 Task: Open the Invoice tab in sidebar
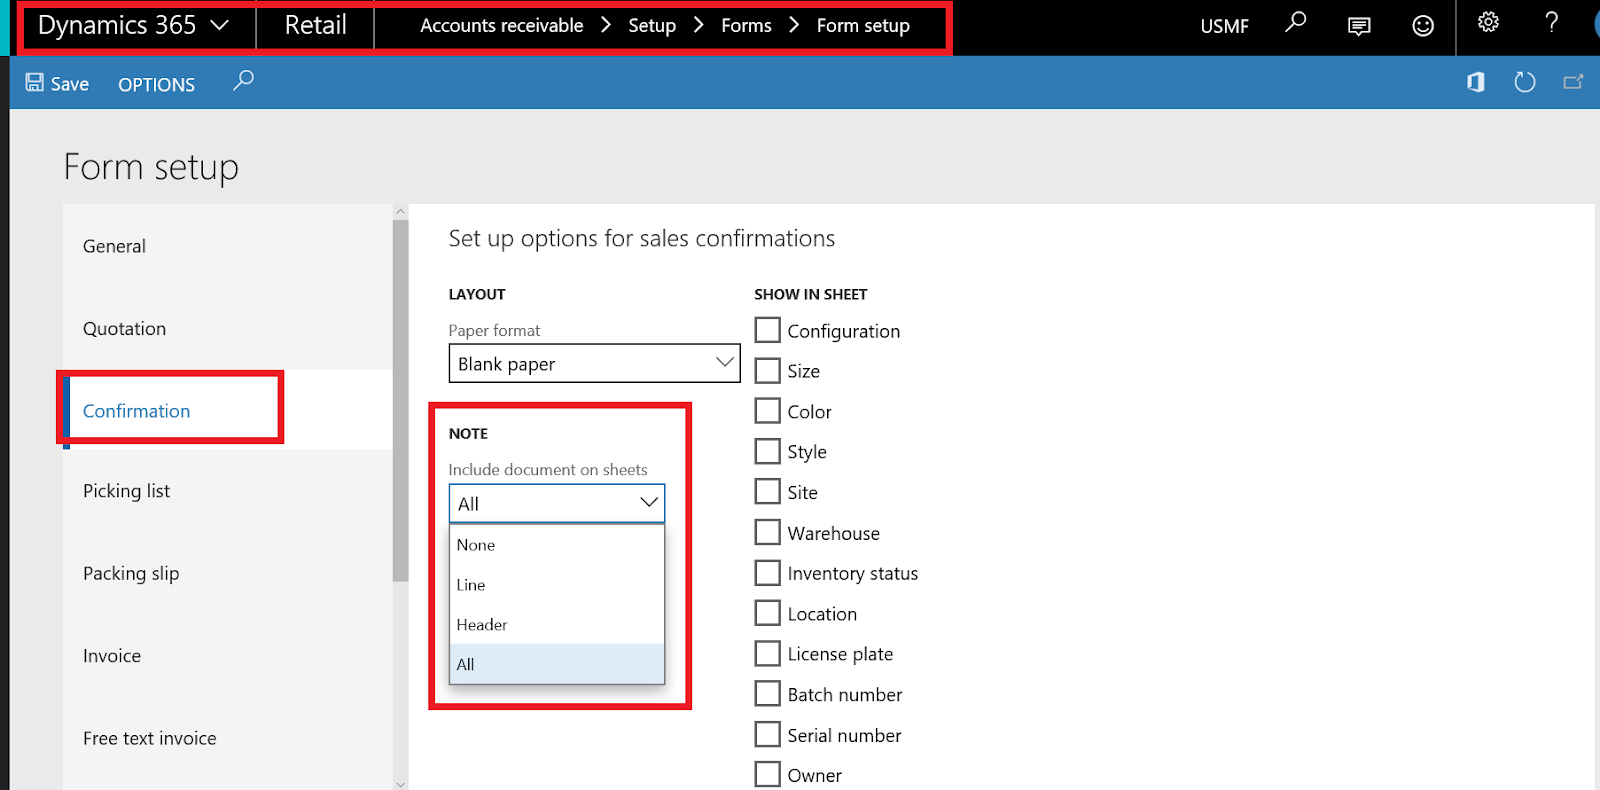pyautogui.click(x=112, y=656)
